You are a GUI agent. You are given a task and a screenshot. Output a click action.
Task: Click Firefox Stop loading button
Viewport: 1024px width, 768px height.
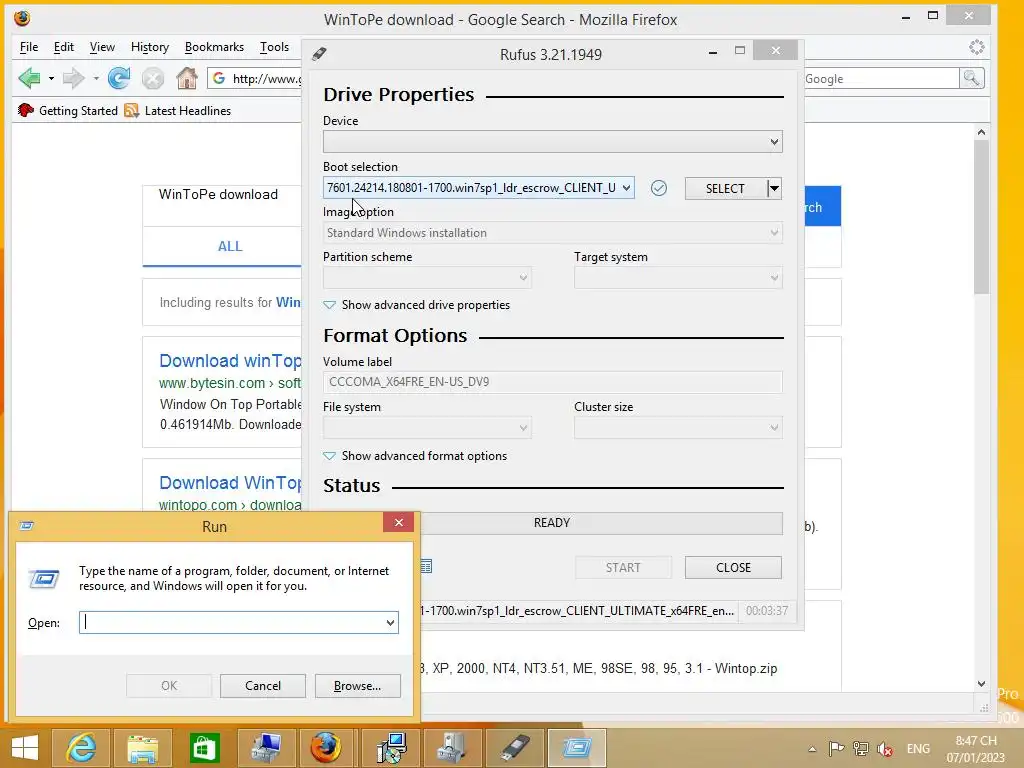[x=153, y=78]
